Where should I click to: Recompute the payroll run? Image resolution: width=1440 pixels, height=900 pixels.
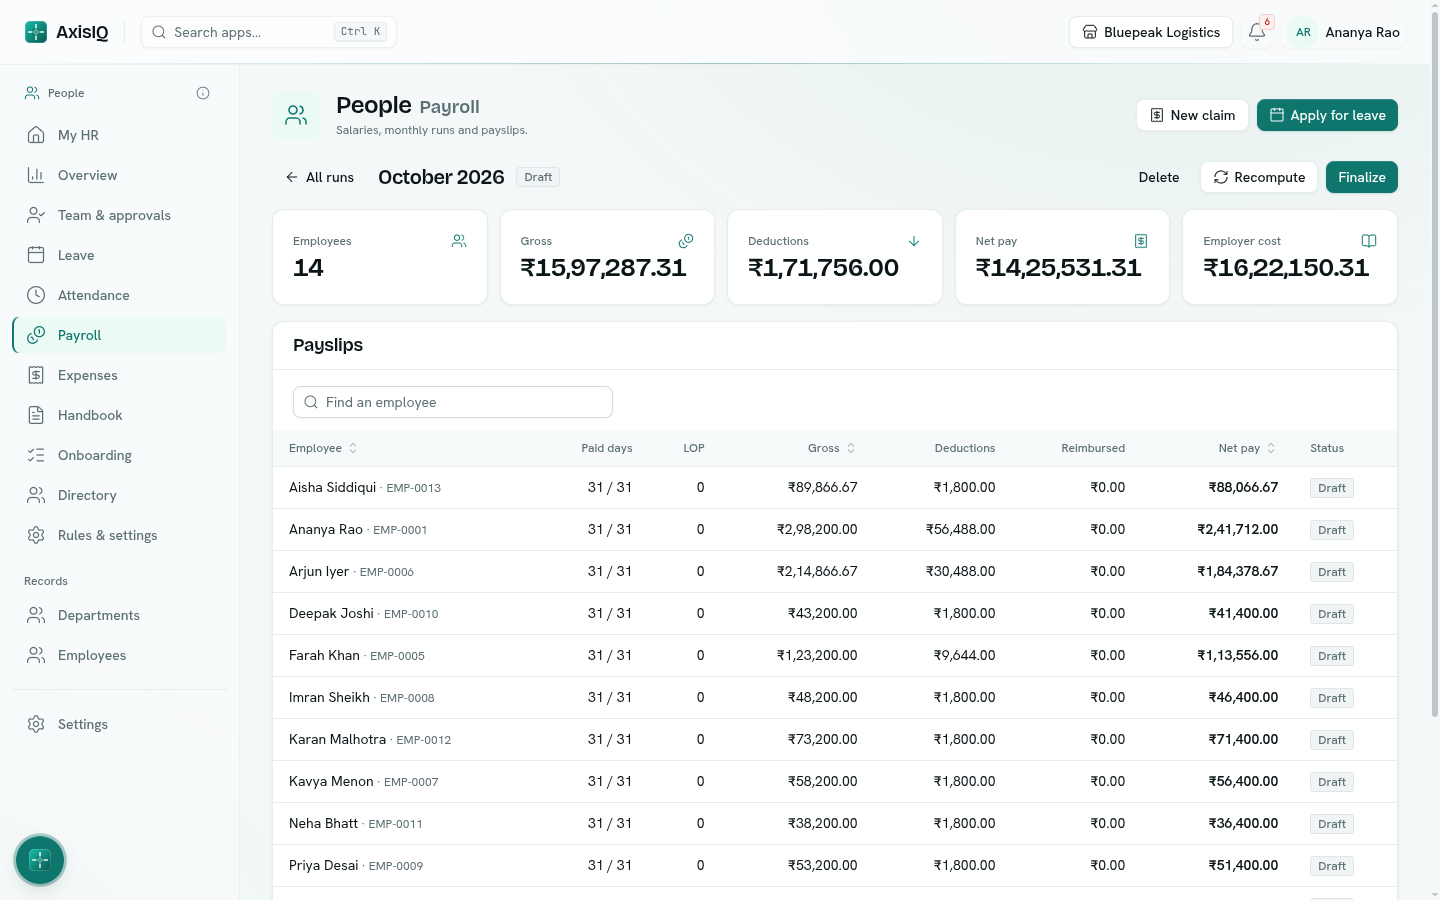[1259, 177]
